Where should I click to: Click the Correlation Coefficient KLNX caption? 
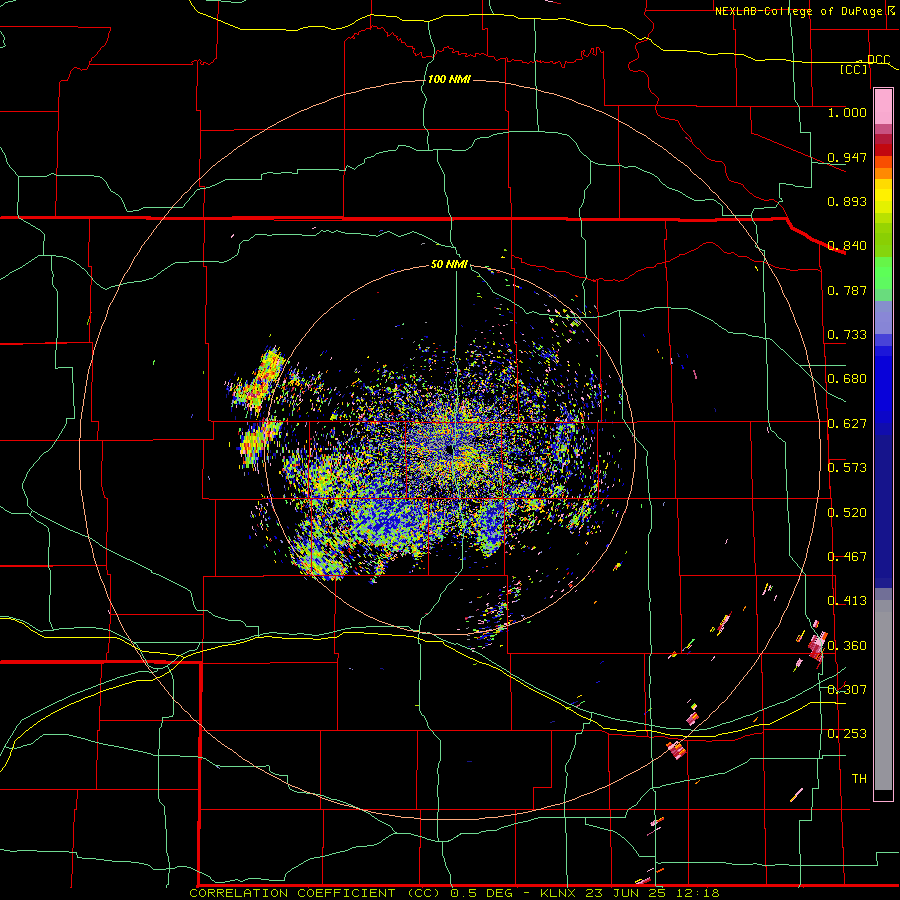click(x=455, y=893)
